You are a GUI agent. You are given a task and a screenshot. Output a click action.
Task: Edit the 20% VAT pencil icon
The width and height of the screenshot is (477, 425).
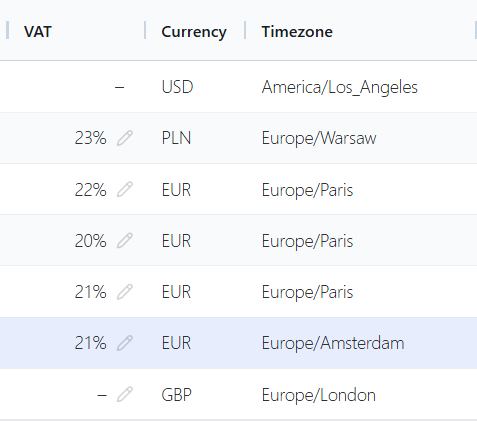tap(125, 240)
